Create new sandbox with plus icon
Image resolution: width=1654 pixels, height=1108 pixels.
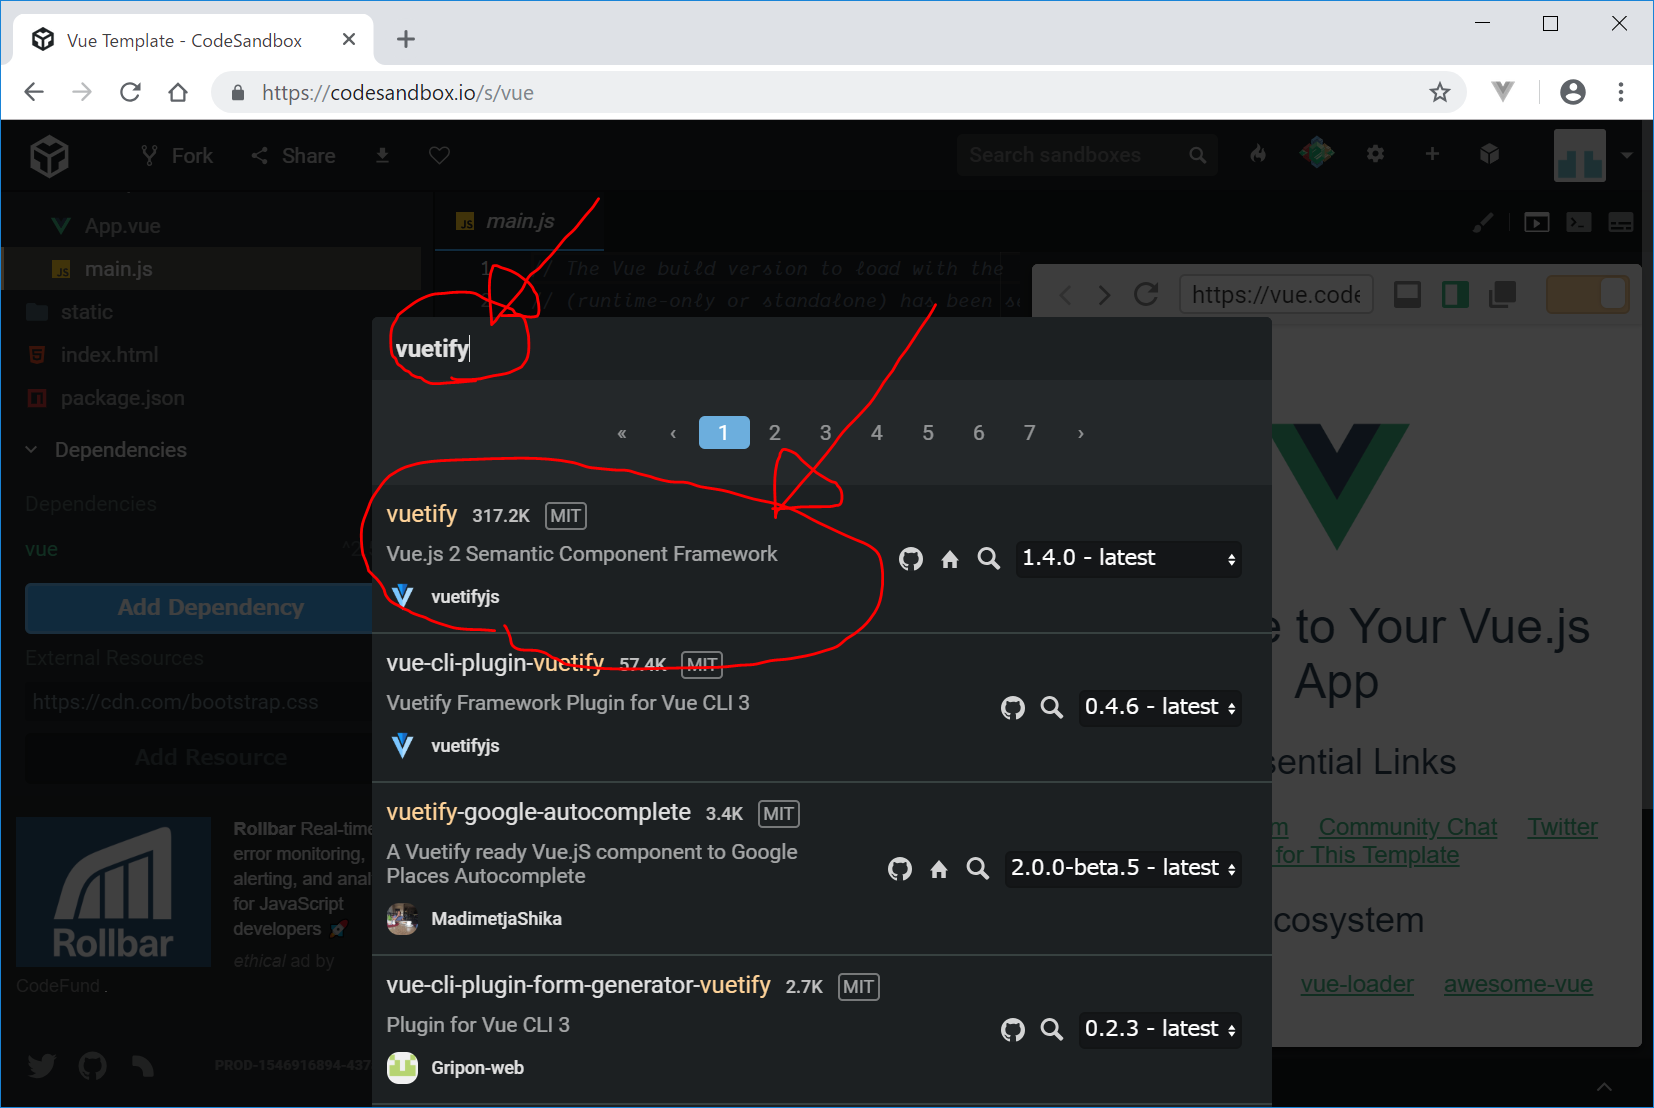pos(1432,154)
